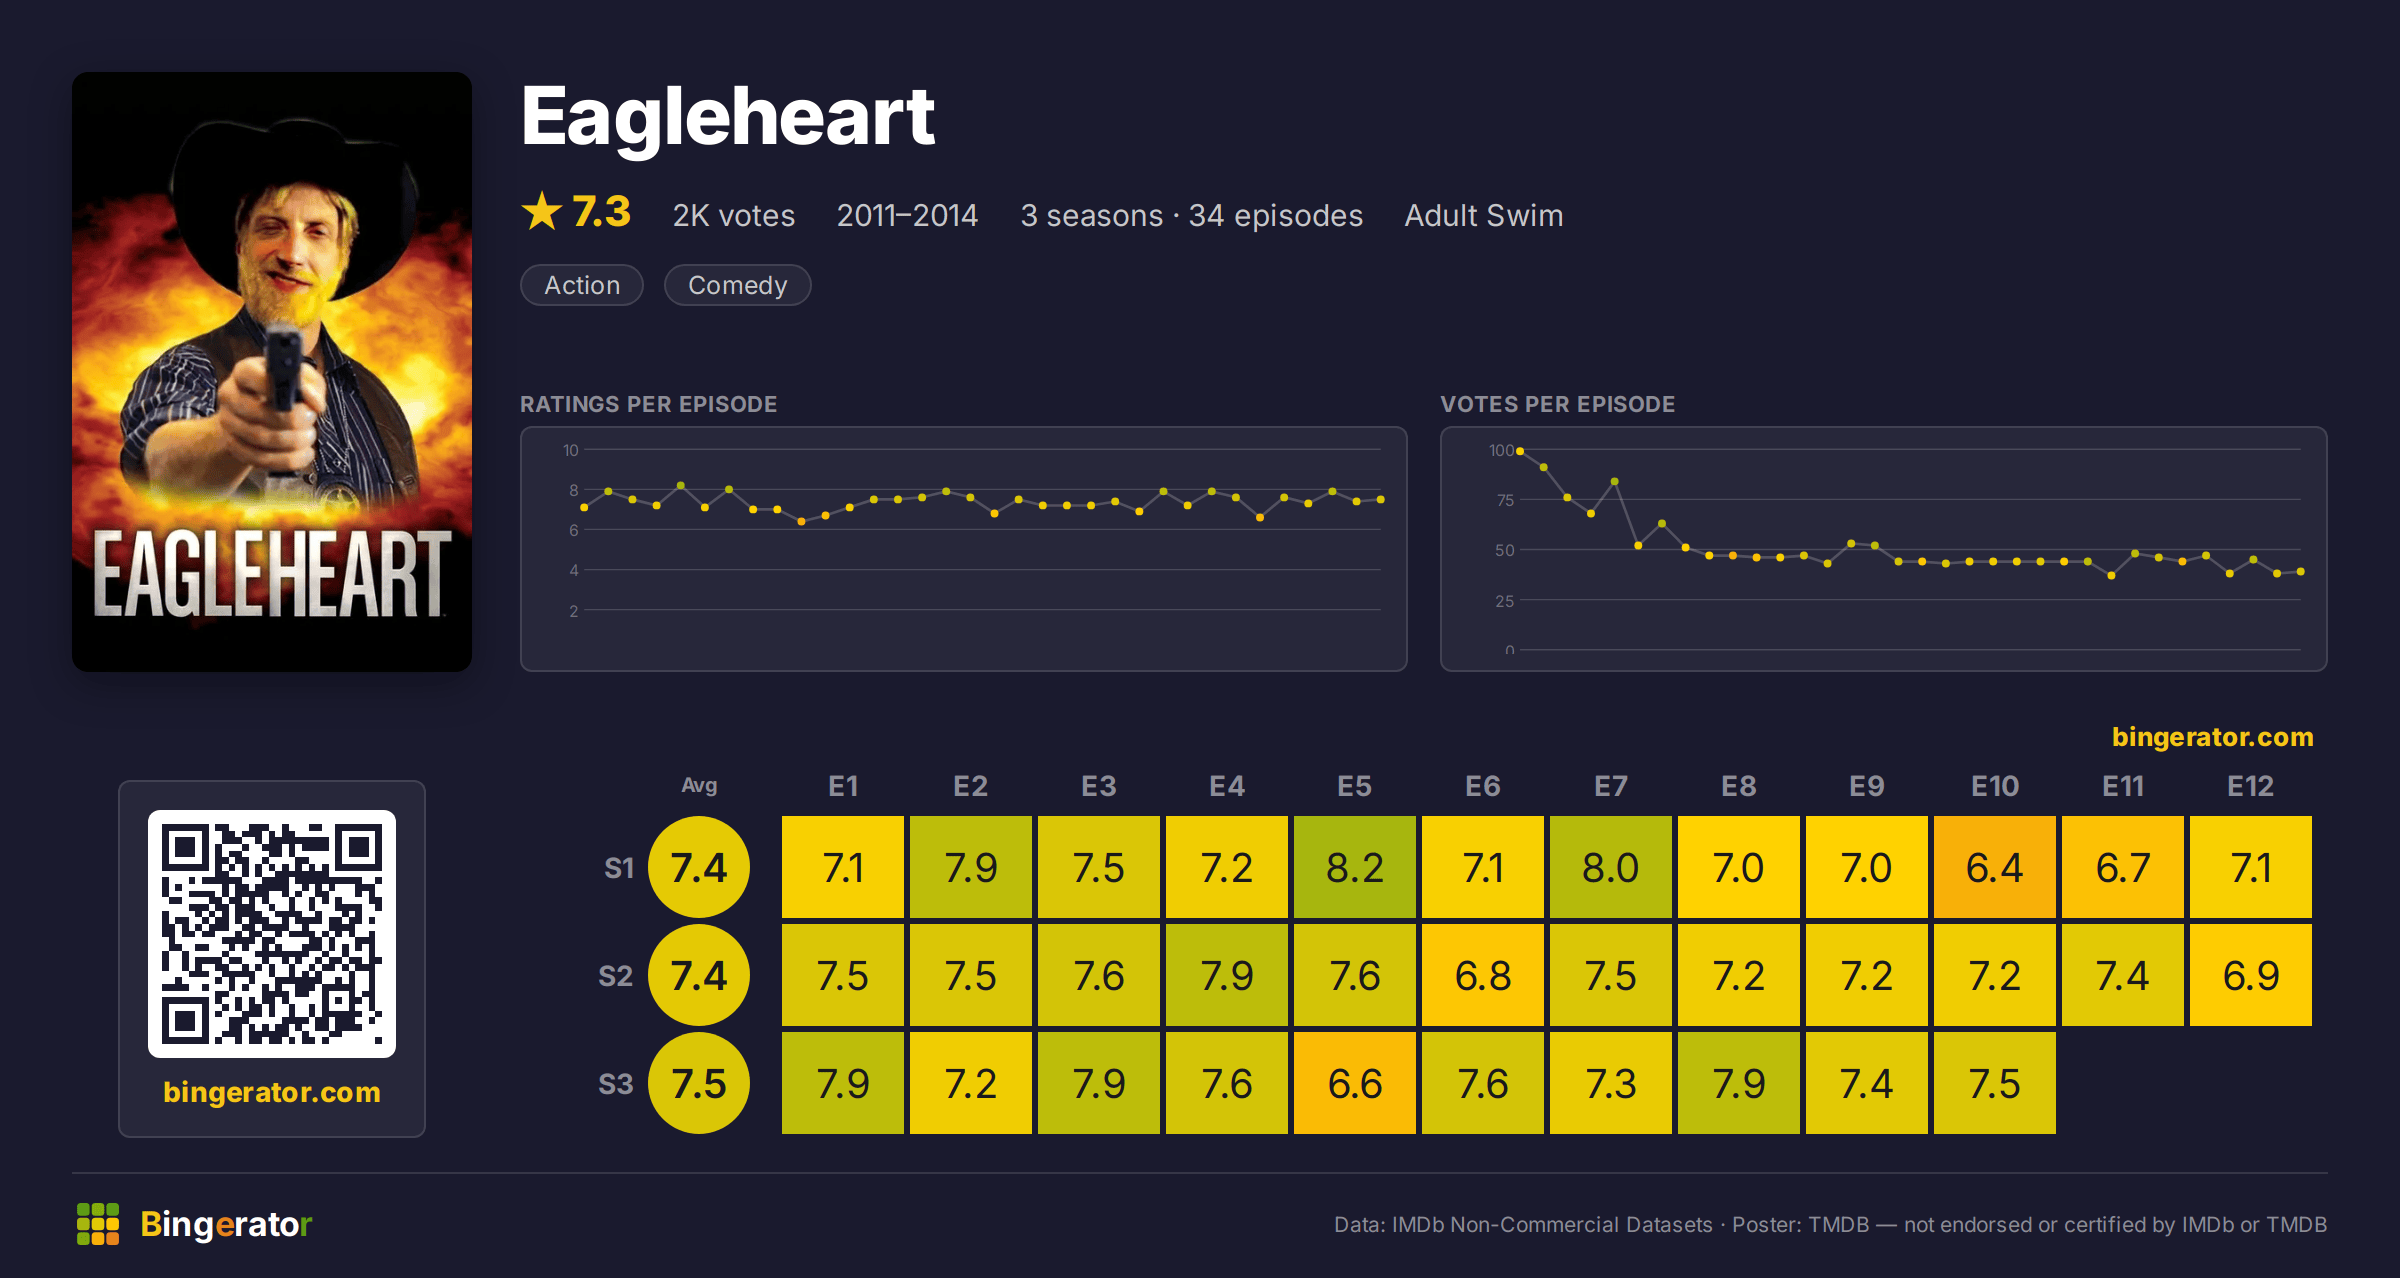
Task: Click the gold star rating icon
Action: pyautogui.click(x=542, y=212)
